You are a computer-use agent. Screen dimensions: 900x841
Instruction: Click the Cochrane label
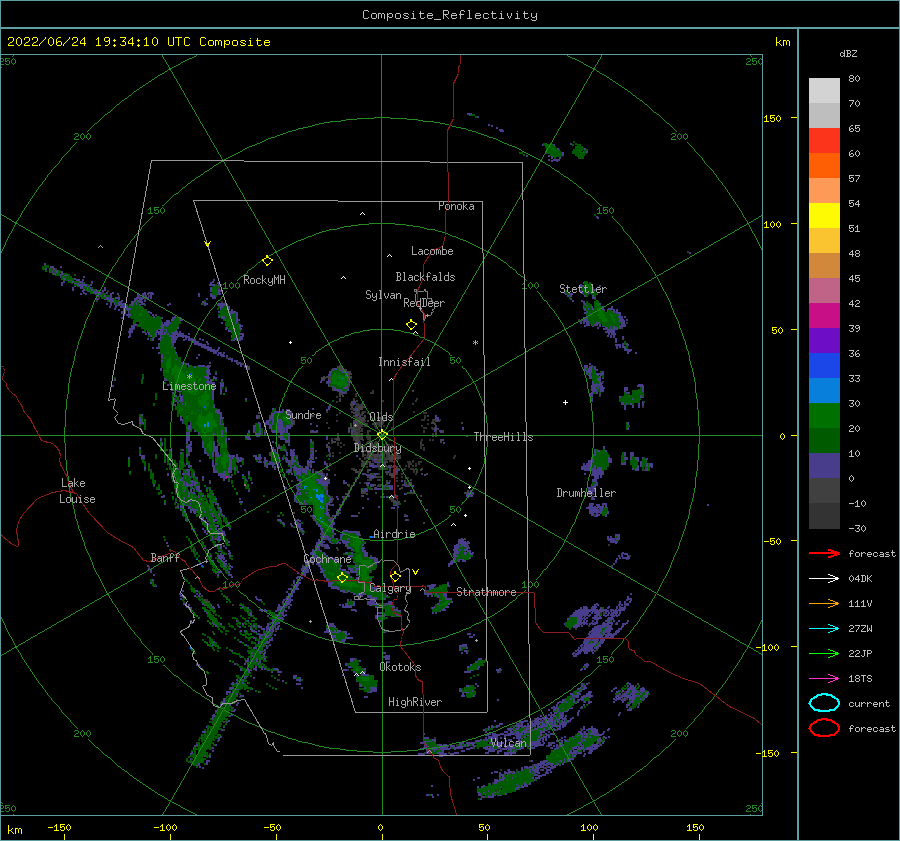coord(327,559)
